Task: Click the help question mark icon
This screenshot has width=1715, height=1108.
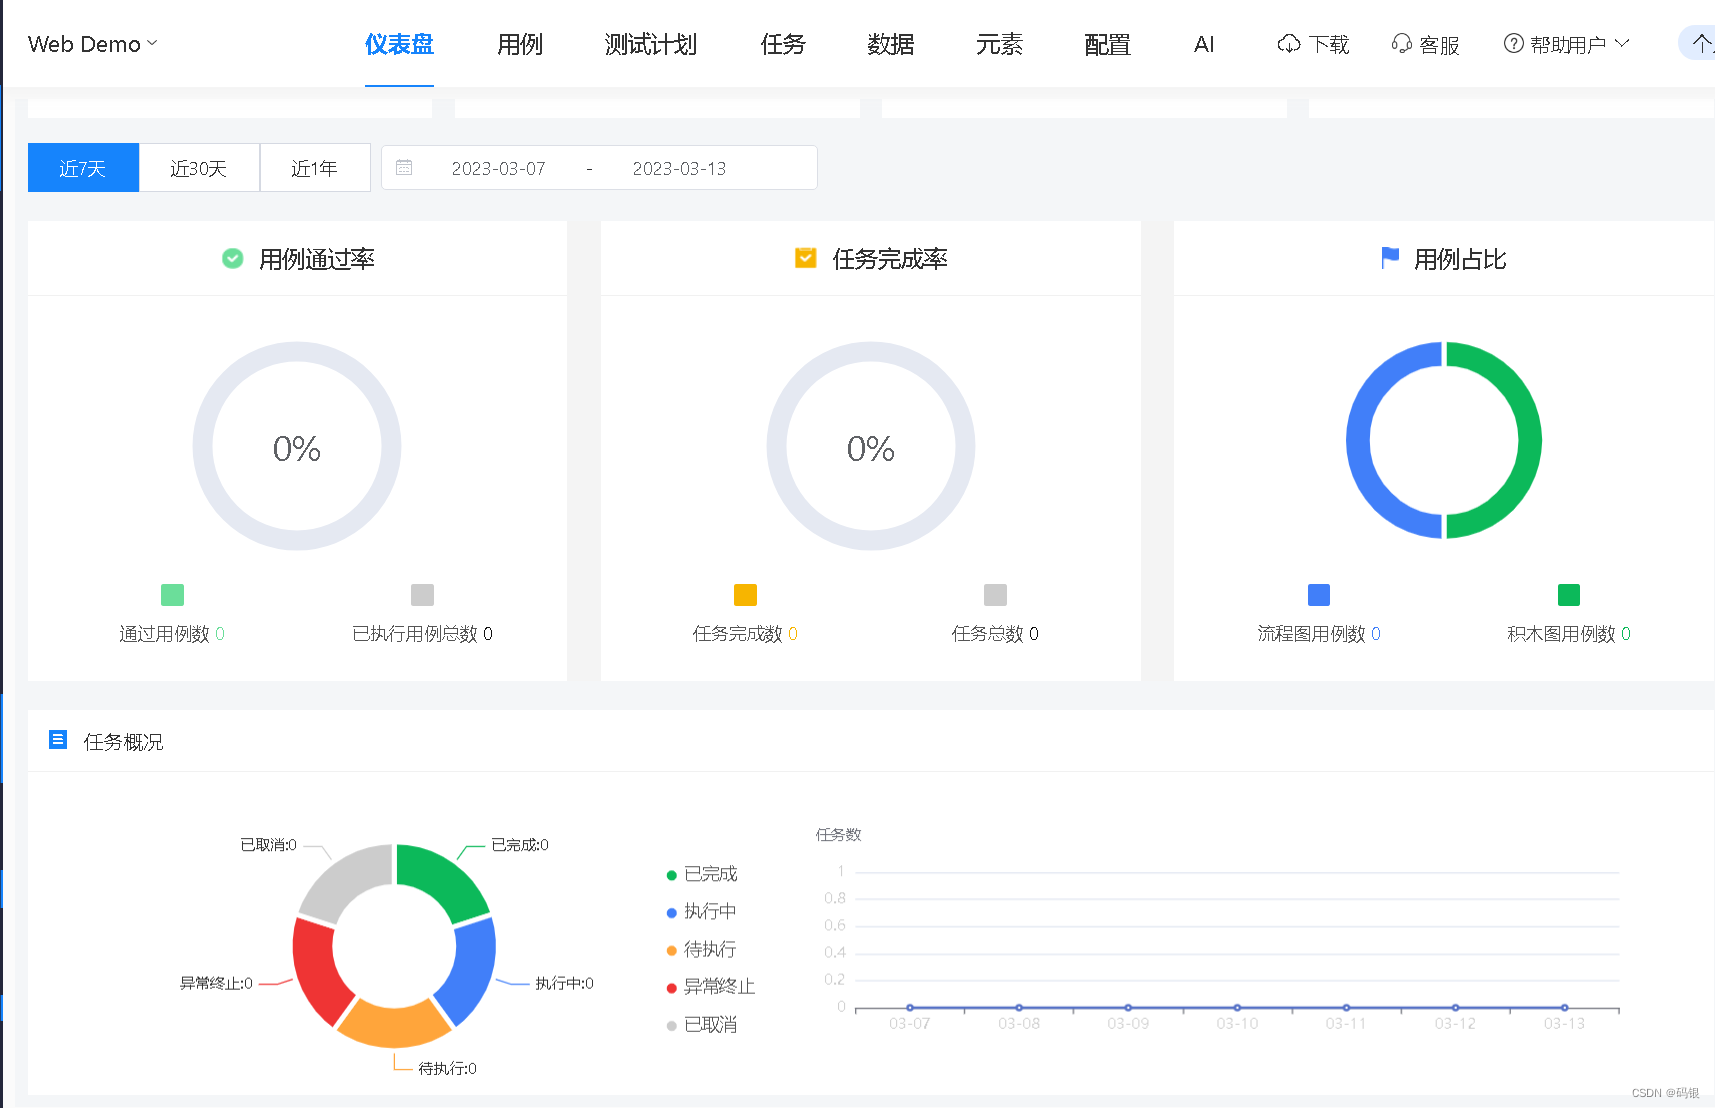Action: (1514, 44)
